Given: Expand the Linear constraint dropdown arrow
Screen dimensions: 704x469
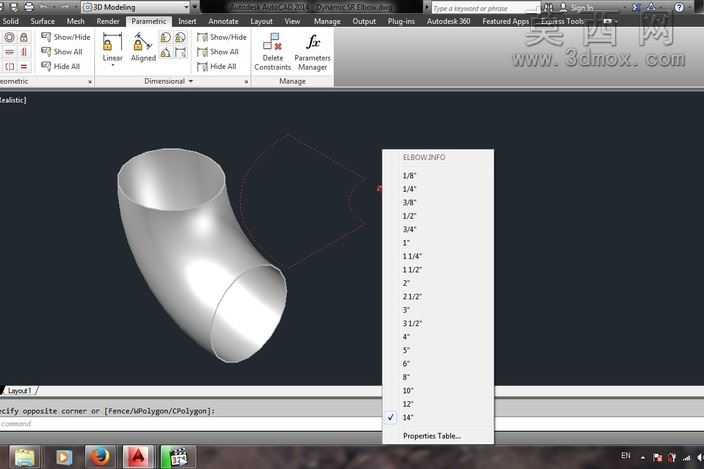Looking at the screenshot, I should [x=113, y=66].
